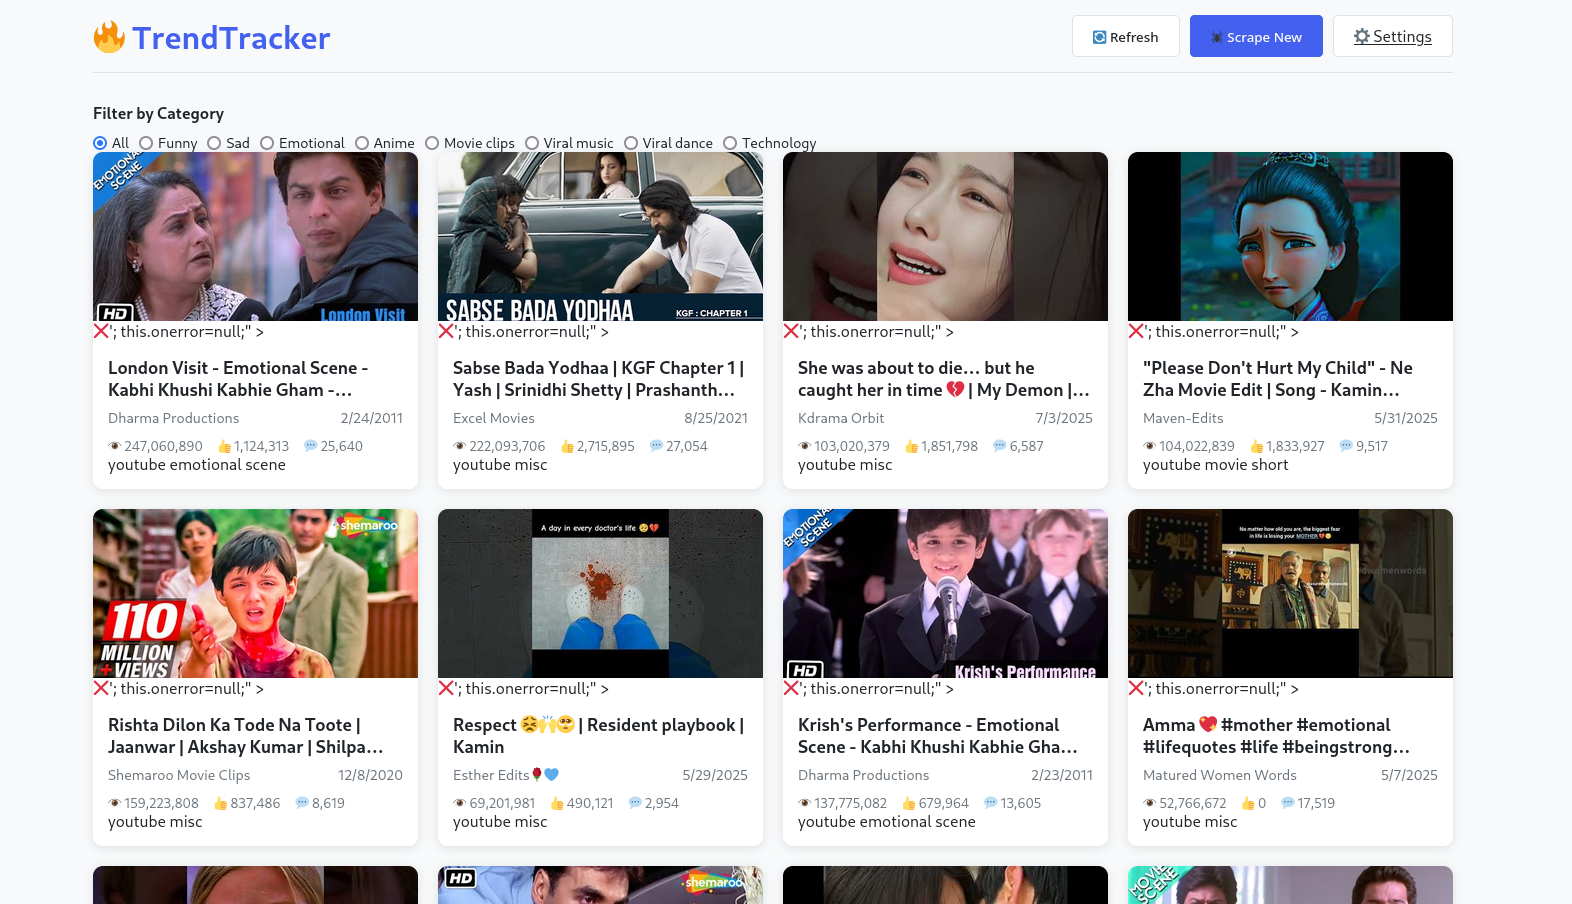Click thumbs-up icon beside 1,124,313
The image size is (1572, 904).
pyautogui.click(x=225, y=446)
